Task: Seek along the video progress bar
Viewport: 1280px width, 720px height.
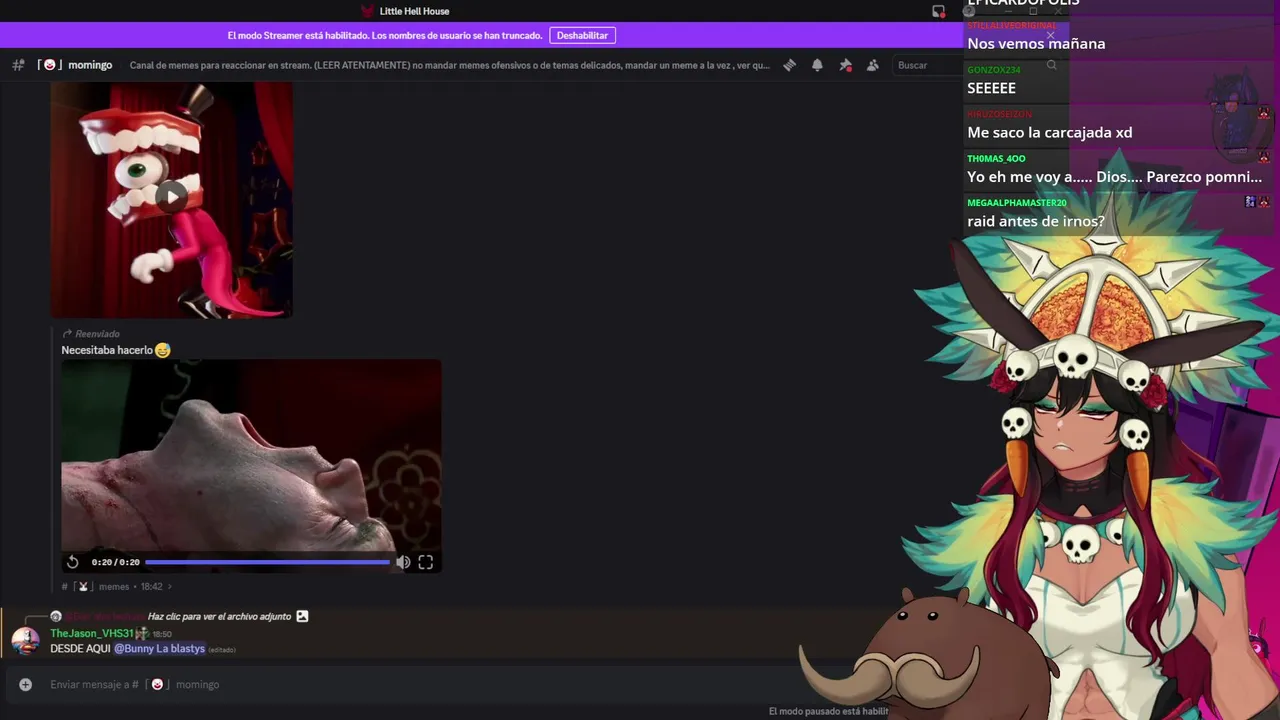Action: click(267, 562)
